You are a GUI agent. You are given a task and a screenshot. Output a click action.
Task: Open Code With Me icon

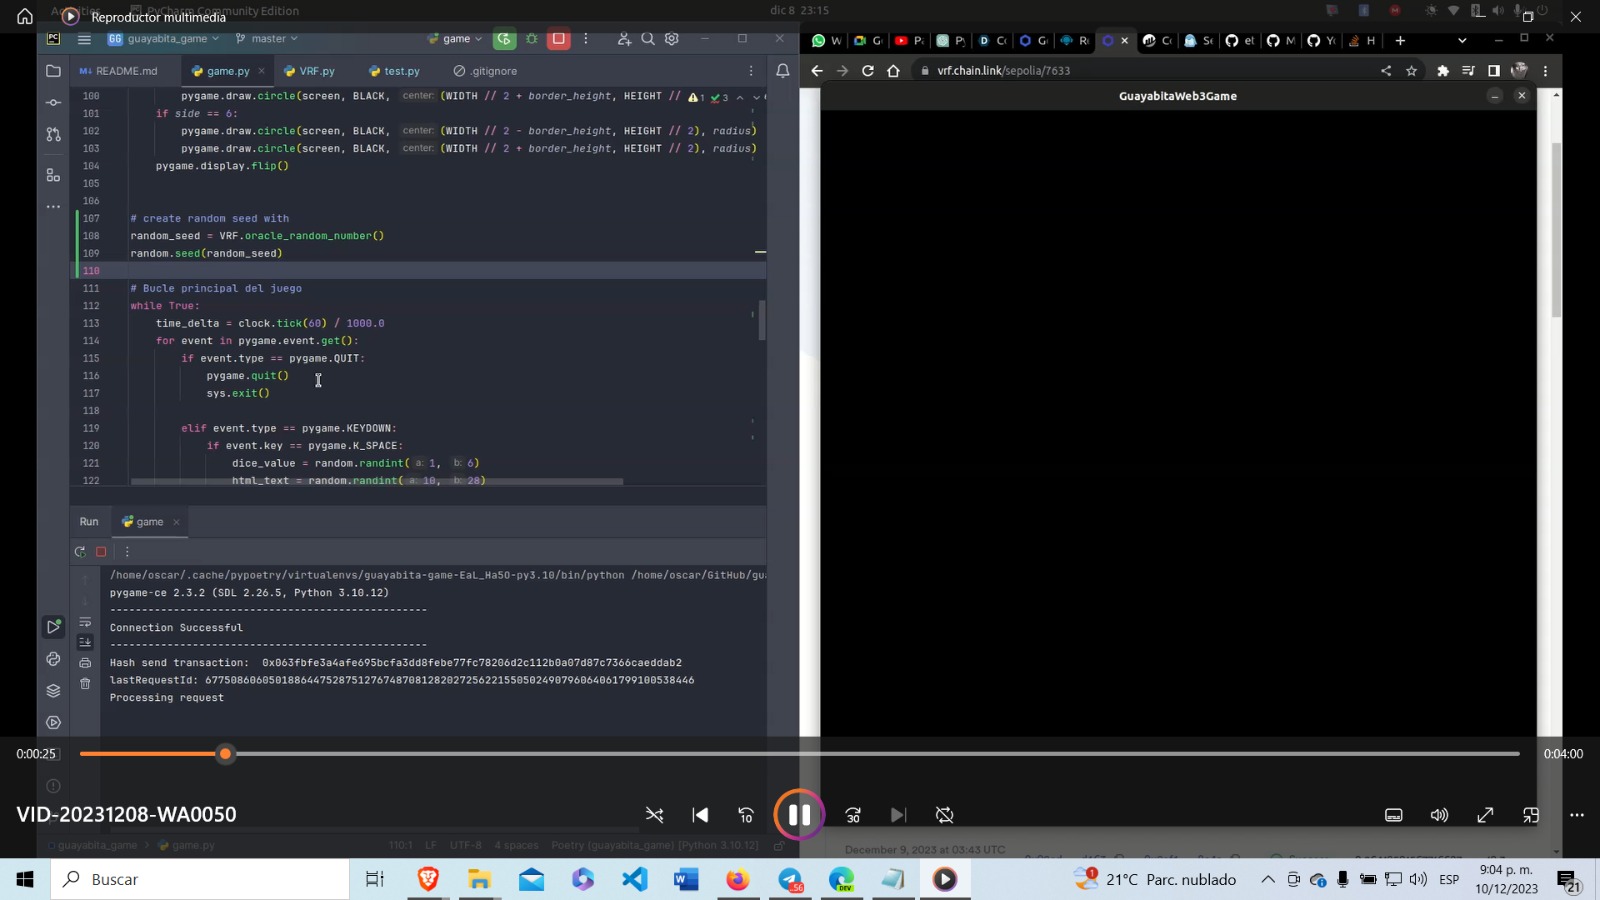point(624,39)
